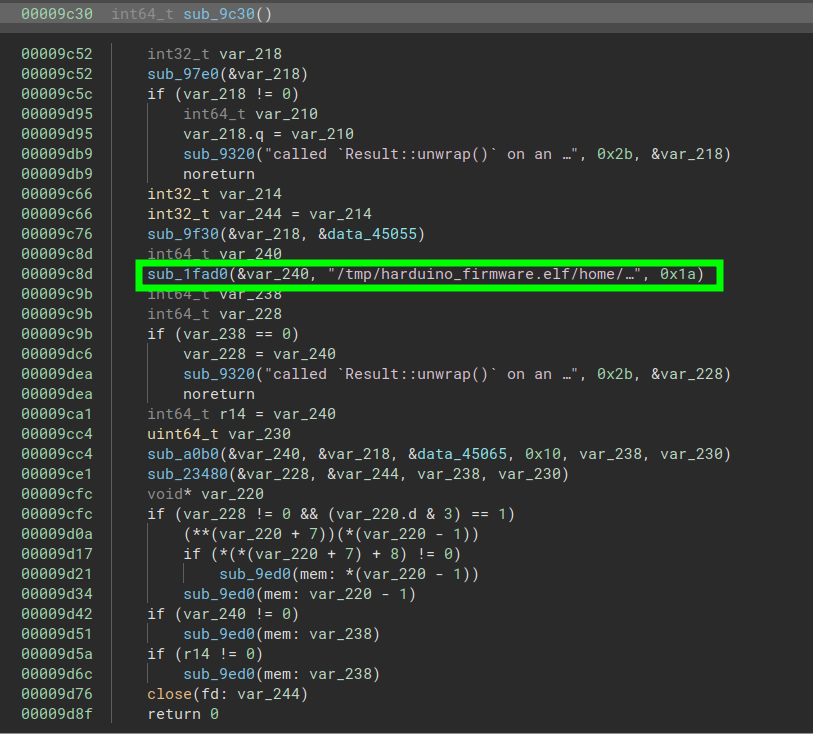Select address 00009c30 in the header
This screenshot has width=813, height=734.
click(x=57, y=14)
